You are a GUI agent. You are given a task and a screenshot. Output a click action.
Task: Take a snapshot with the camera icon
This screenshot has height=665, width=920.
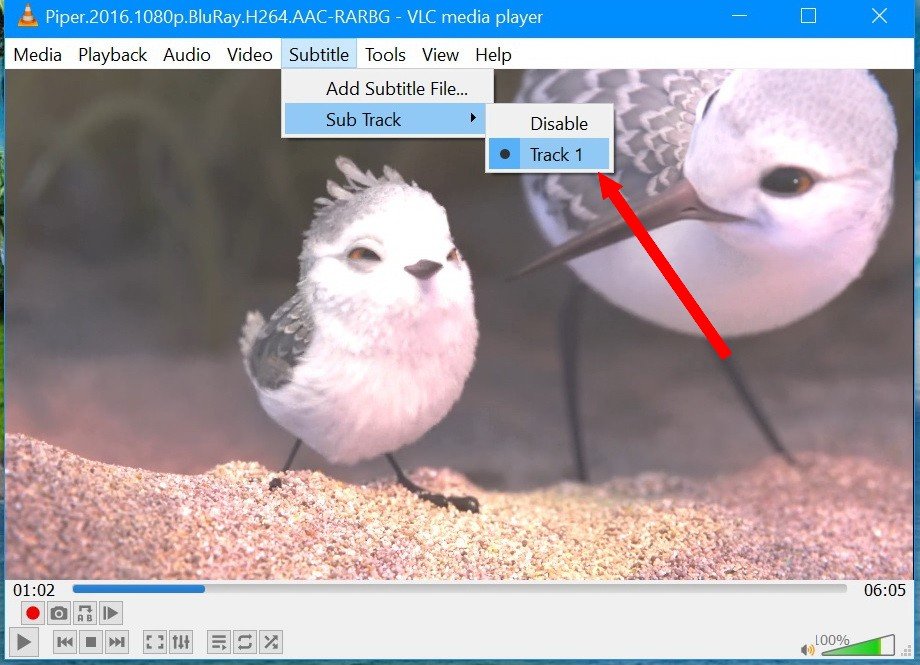(59, 613)
